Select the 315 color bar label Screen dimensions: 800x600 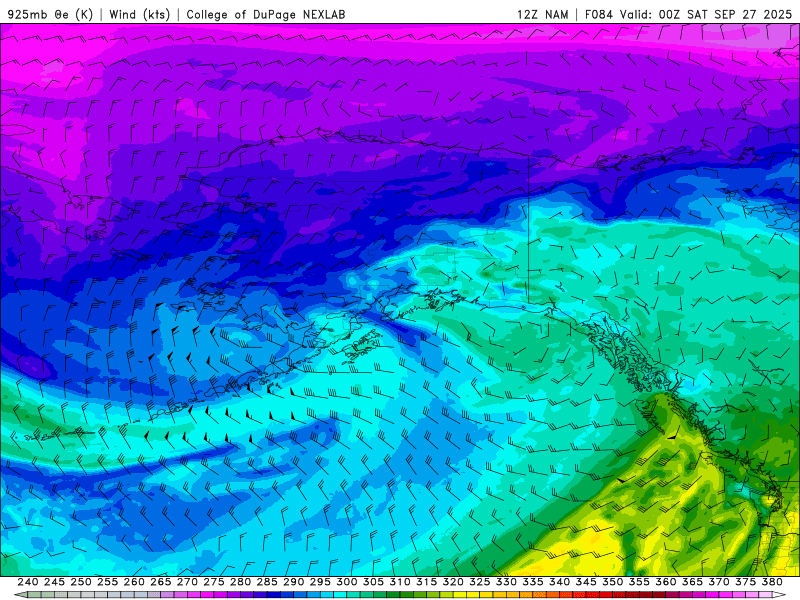(426, 582)
